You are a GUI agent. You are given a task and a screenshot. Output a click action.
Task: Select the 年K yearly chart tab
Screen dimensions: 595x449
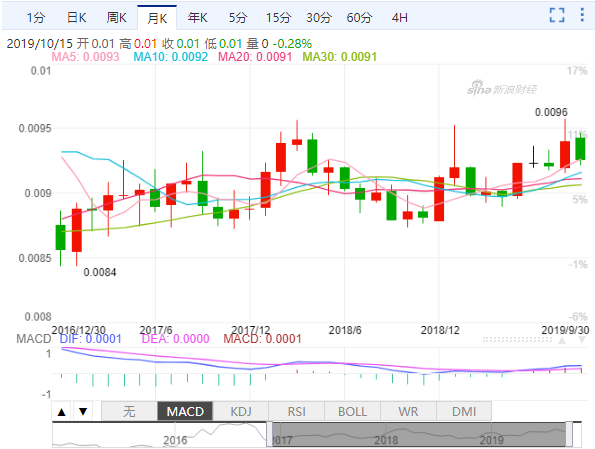pos(197,17)
